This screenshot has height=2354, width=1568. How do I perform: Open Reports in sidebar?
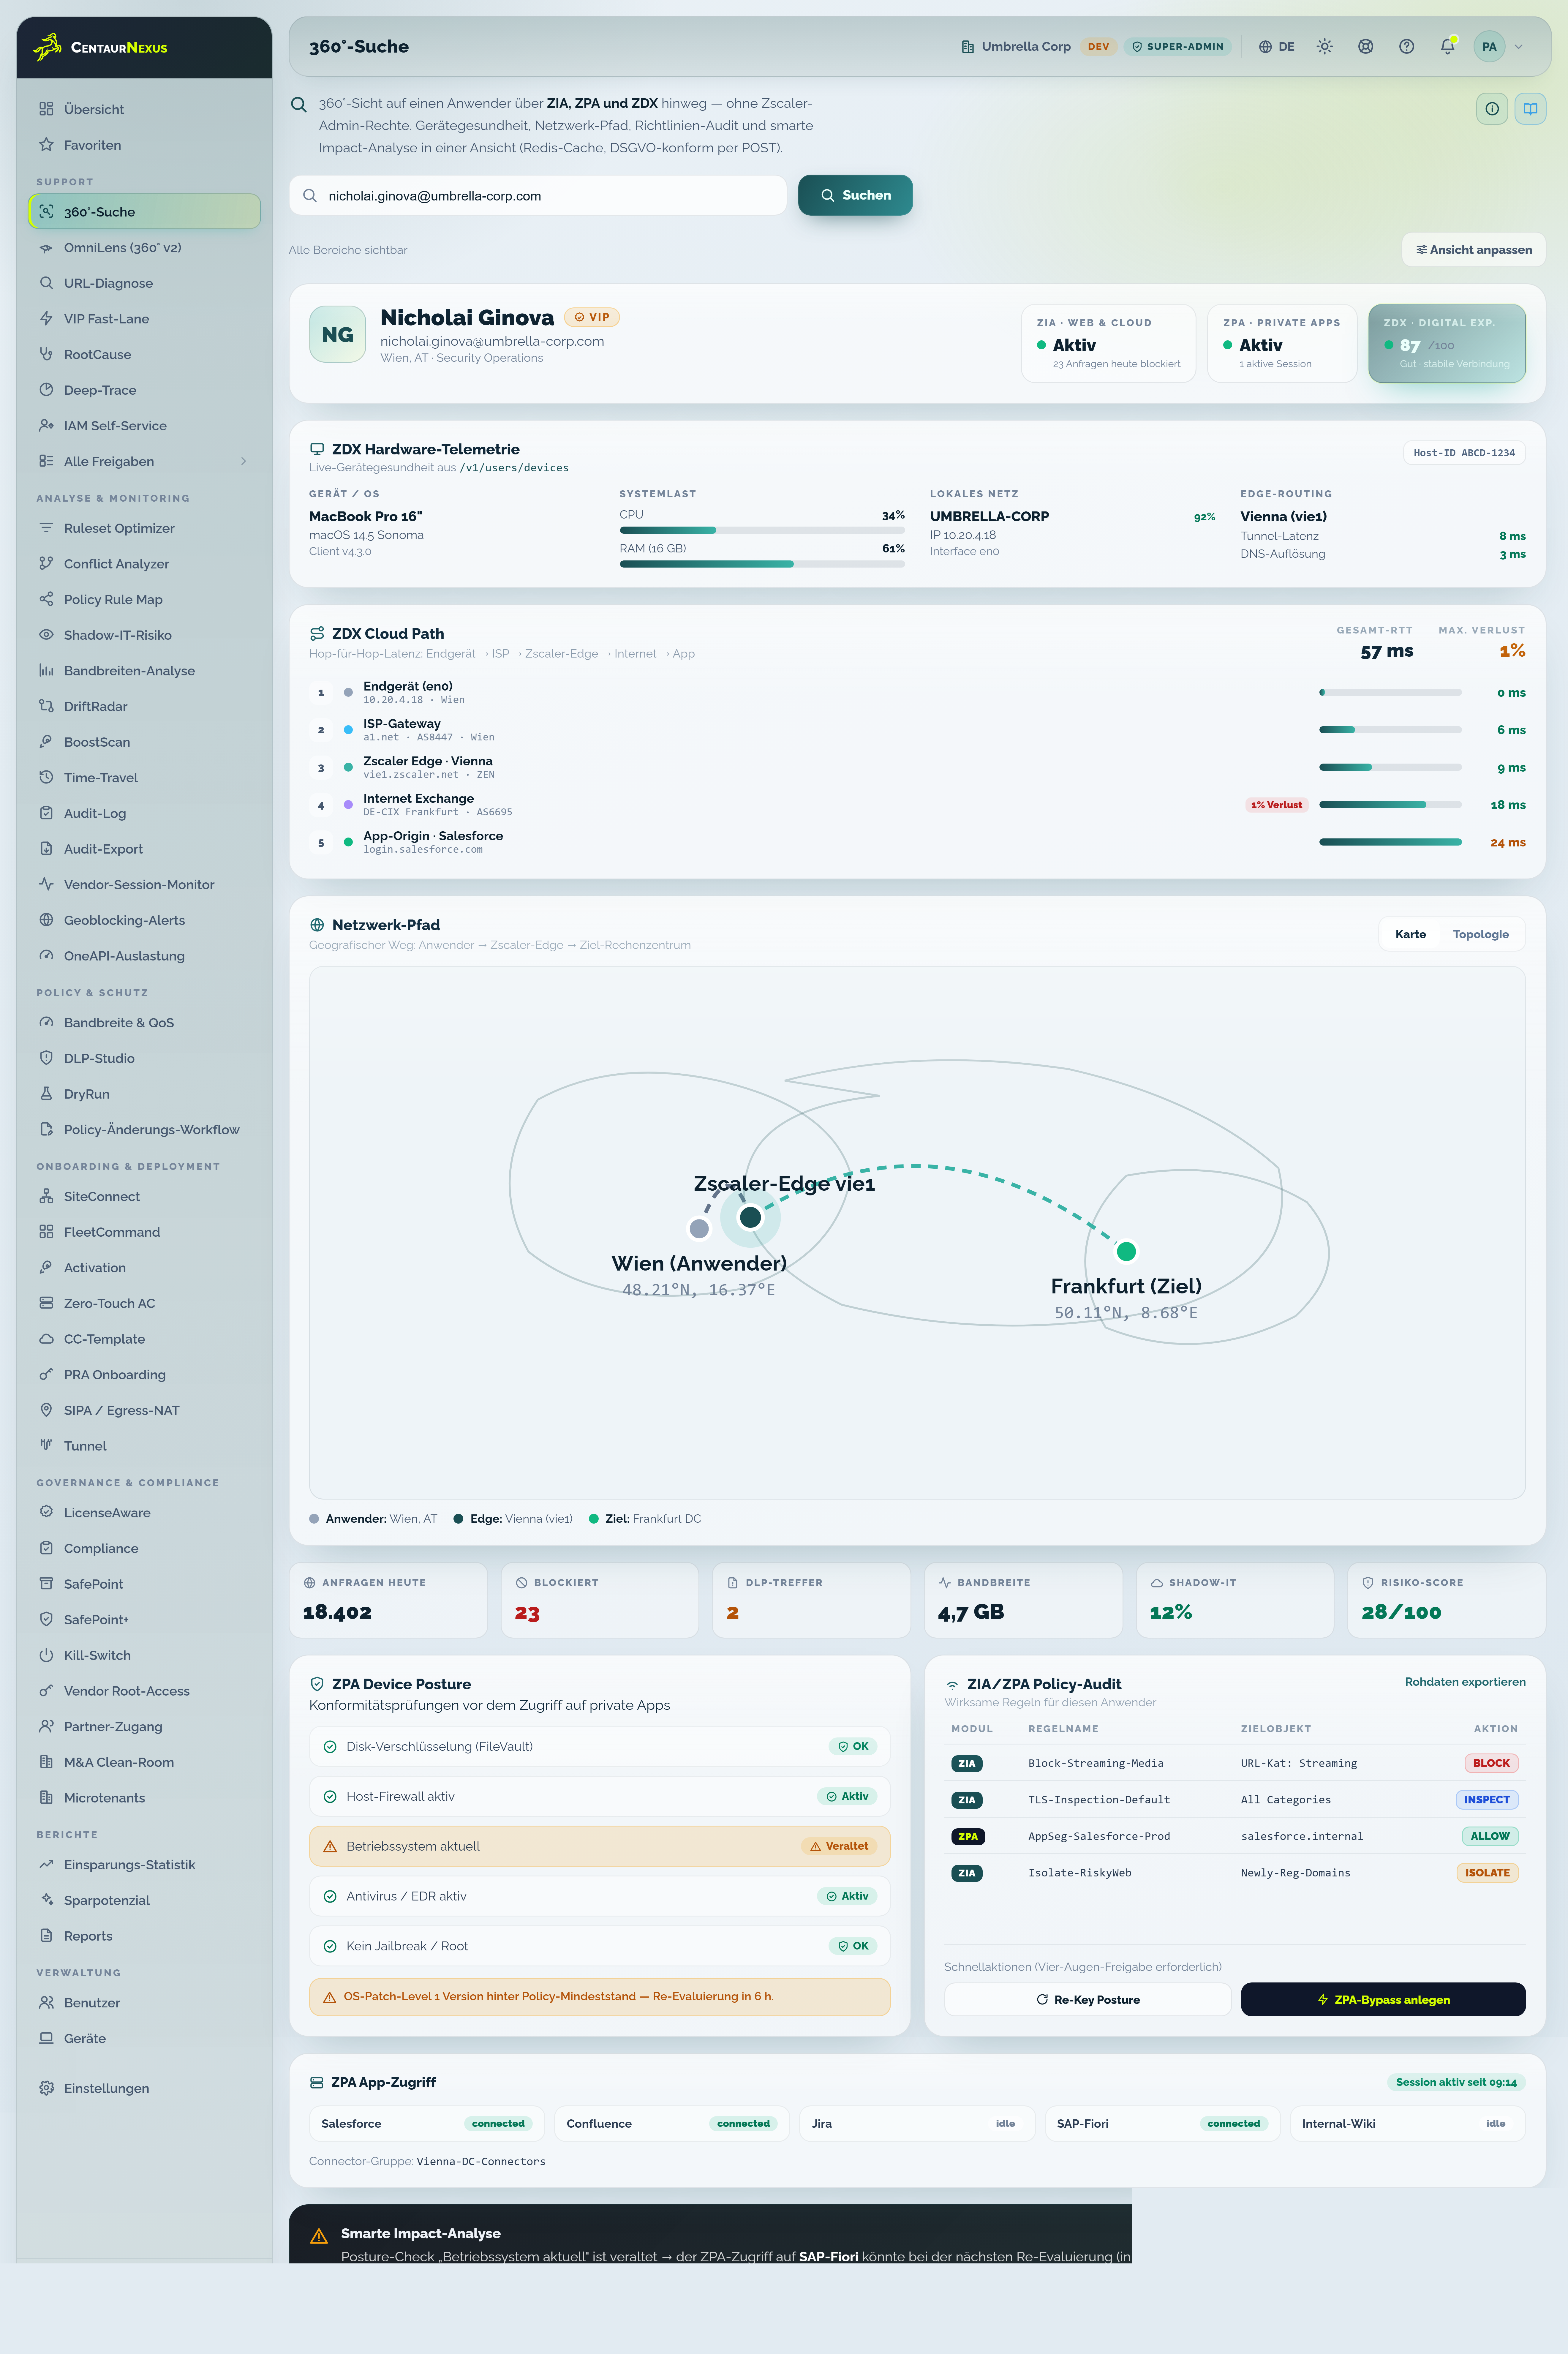[144, 1936]
